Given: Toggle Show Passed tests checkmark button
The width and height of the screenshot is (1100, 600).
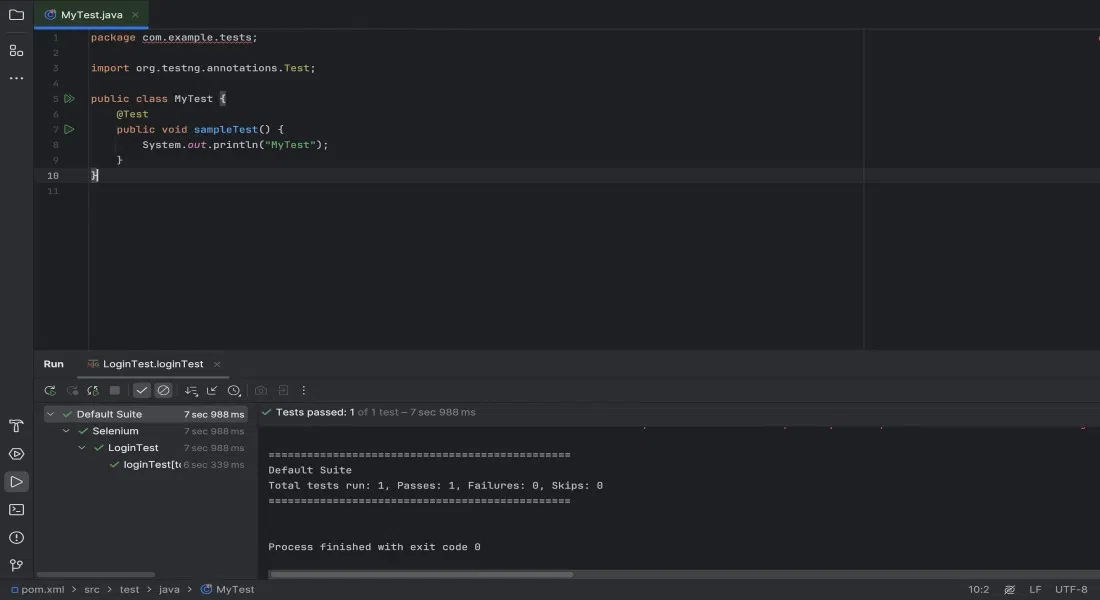Looking at the screenshot, I should point(142,391).
